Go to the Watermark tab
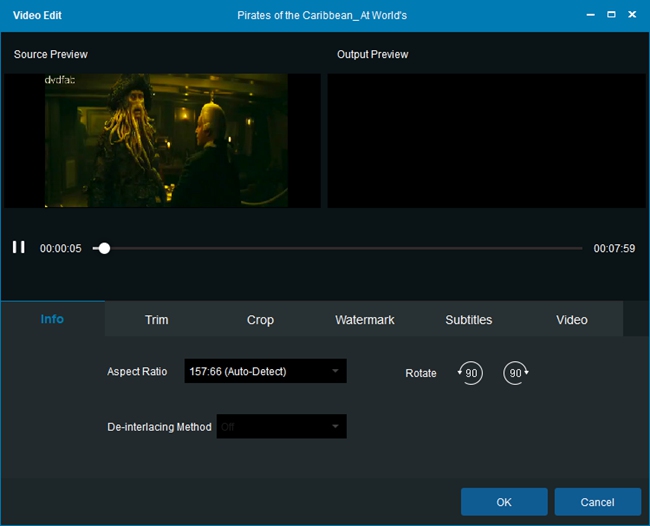 pos(364,320)
